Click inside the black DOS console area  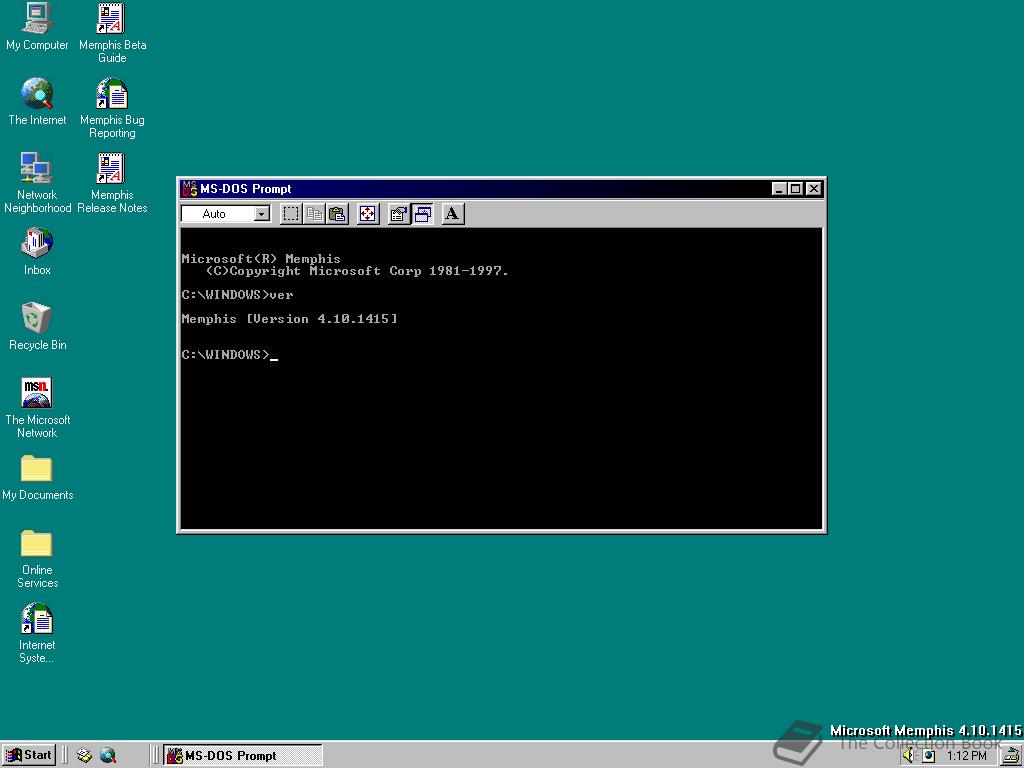point(501,378)
